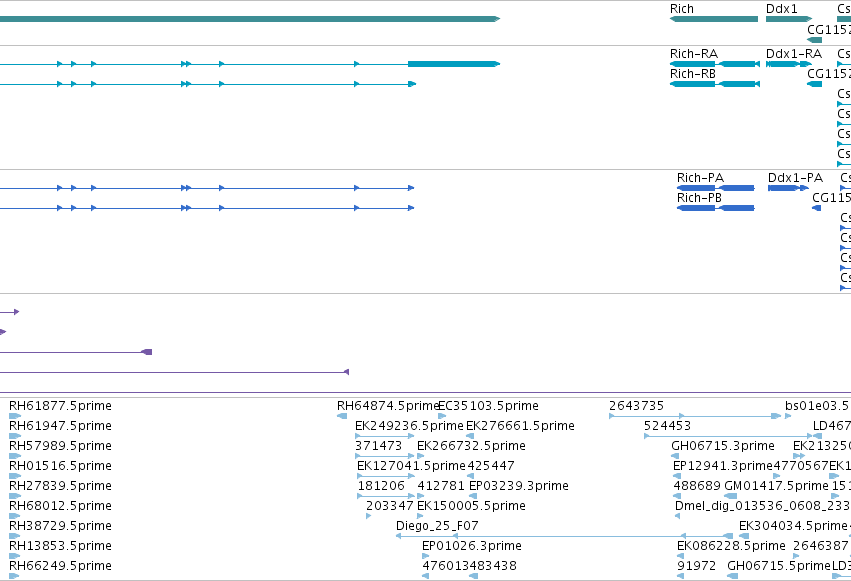Select feature 181206
851x581 pixels.
coord(381,486)
